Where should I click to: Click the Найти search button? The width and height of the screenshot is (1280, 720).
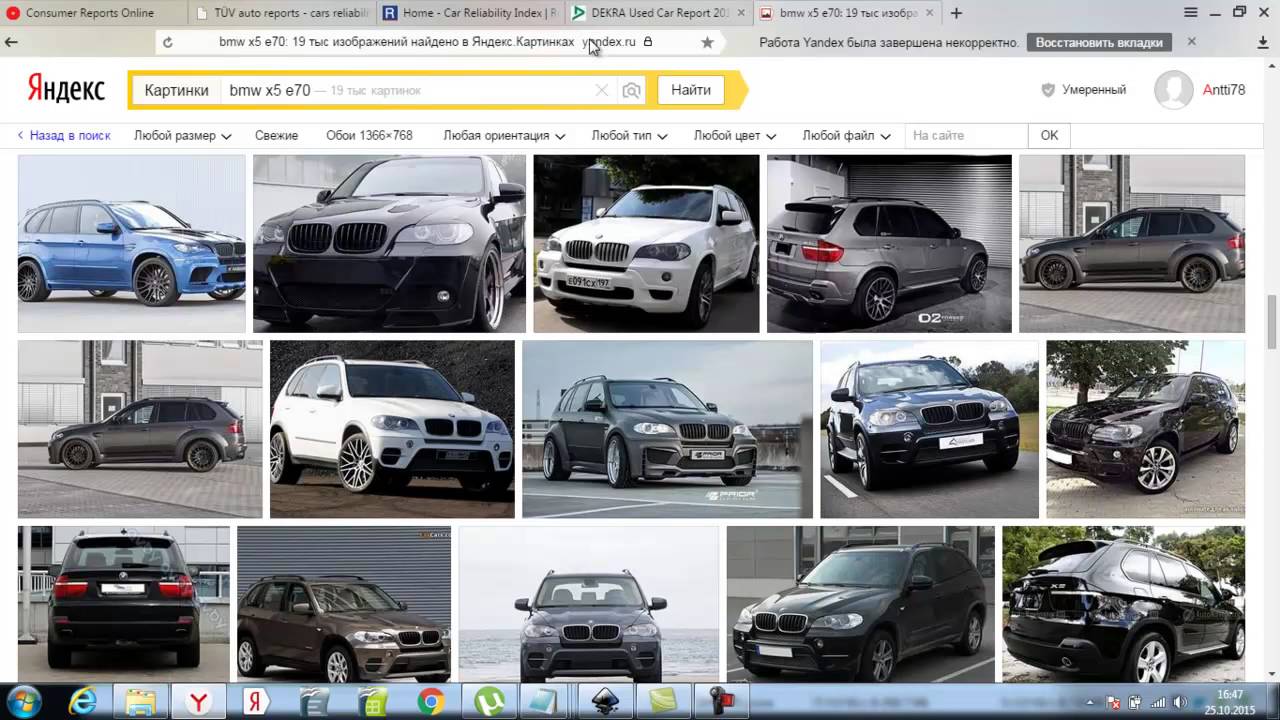point(691,90)
